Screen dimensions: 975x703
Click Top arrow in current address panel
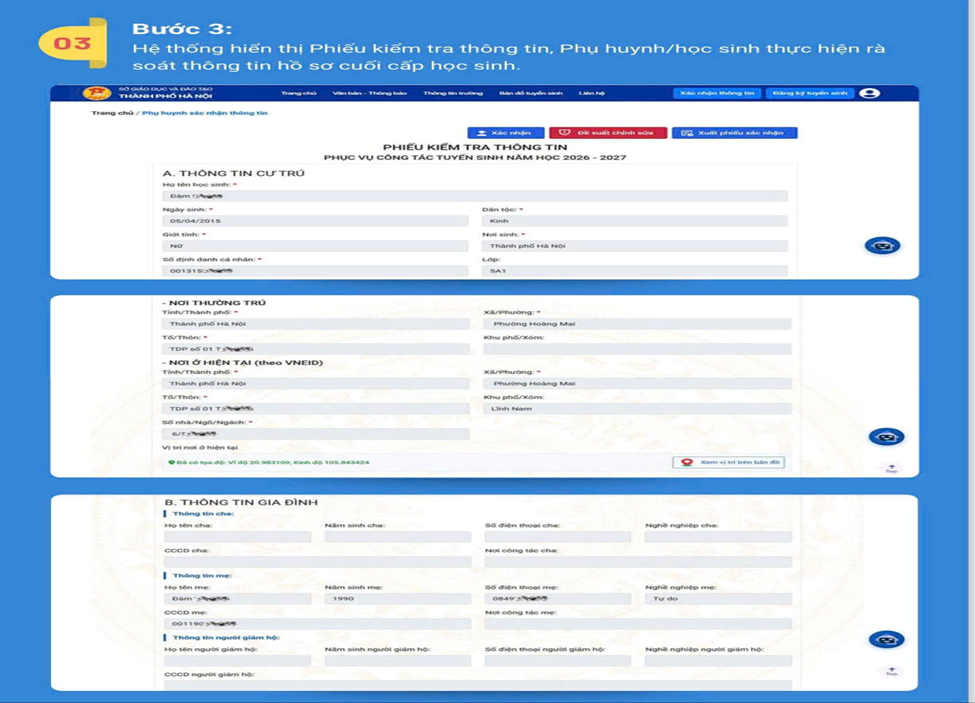[891, 468]
